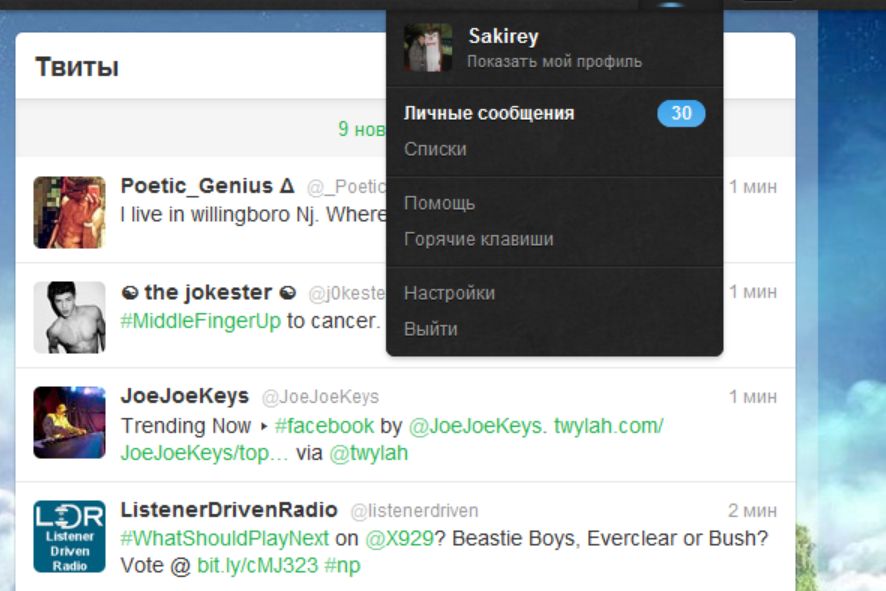Viewport: 886px width, 591px height.
Task: Click Показать мой профиль link
Action: click(x=554, y=61)
